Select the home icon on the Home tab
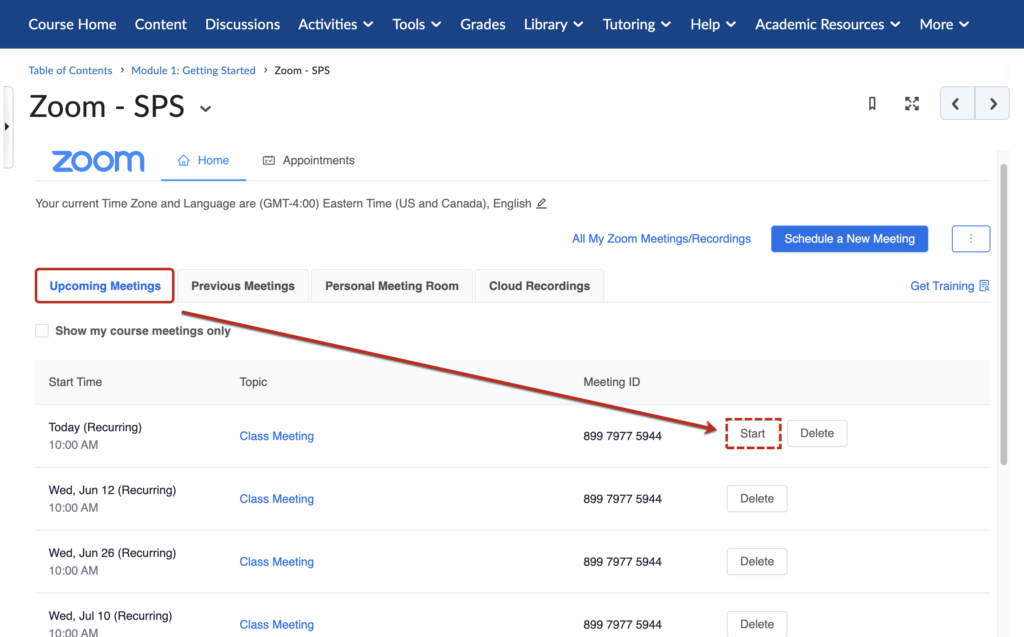The width and height of the screenshot is (1024, 637). pos(183,159)
